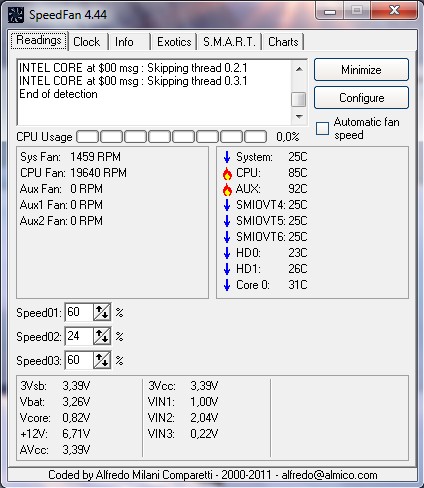Click the last CPU Usage bar segment

point(256,137)
